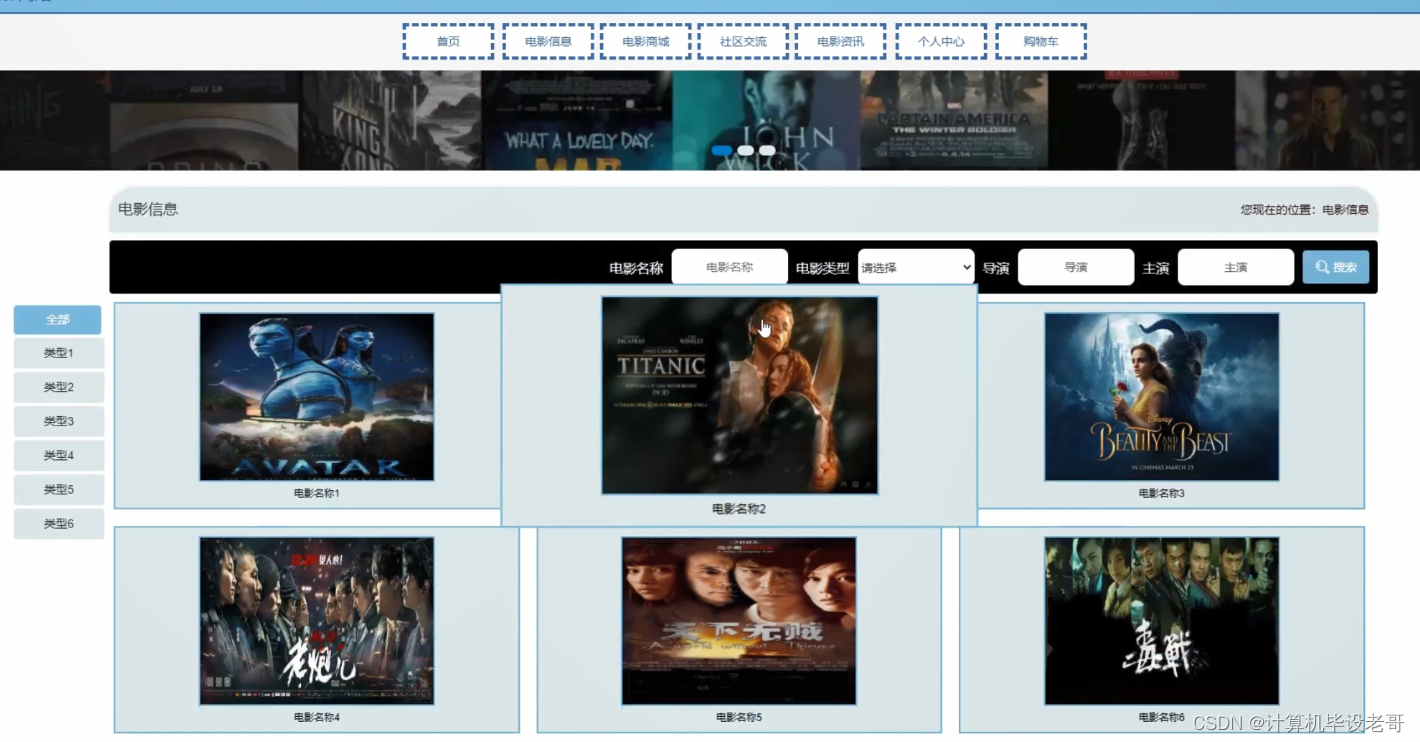Open the Beauty and the Beast poster
Viewport: 1420px width, 742px height.
point(1162,397)
